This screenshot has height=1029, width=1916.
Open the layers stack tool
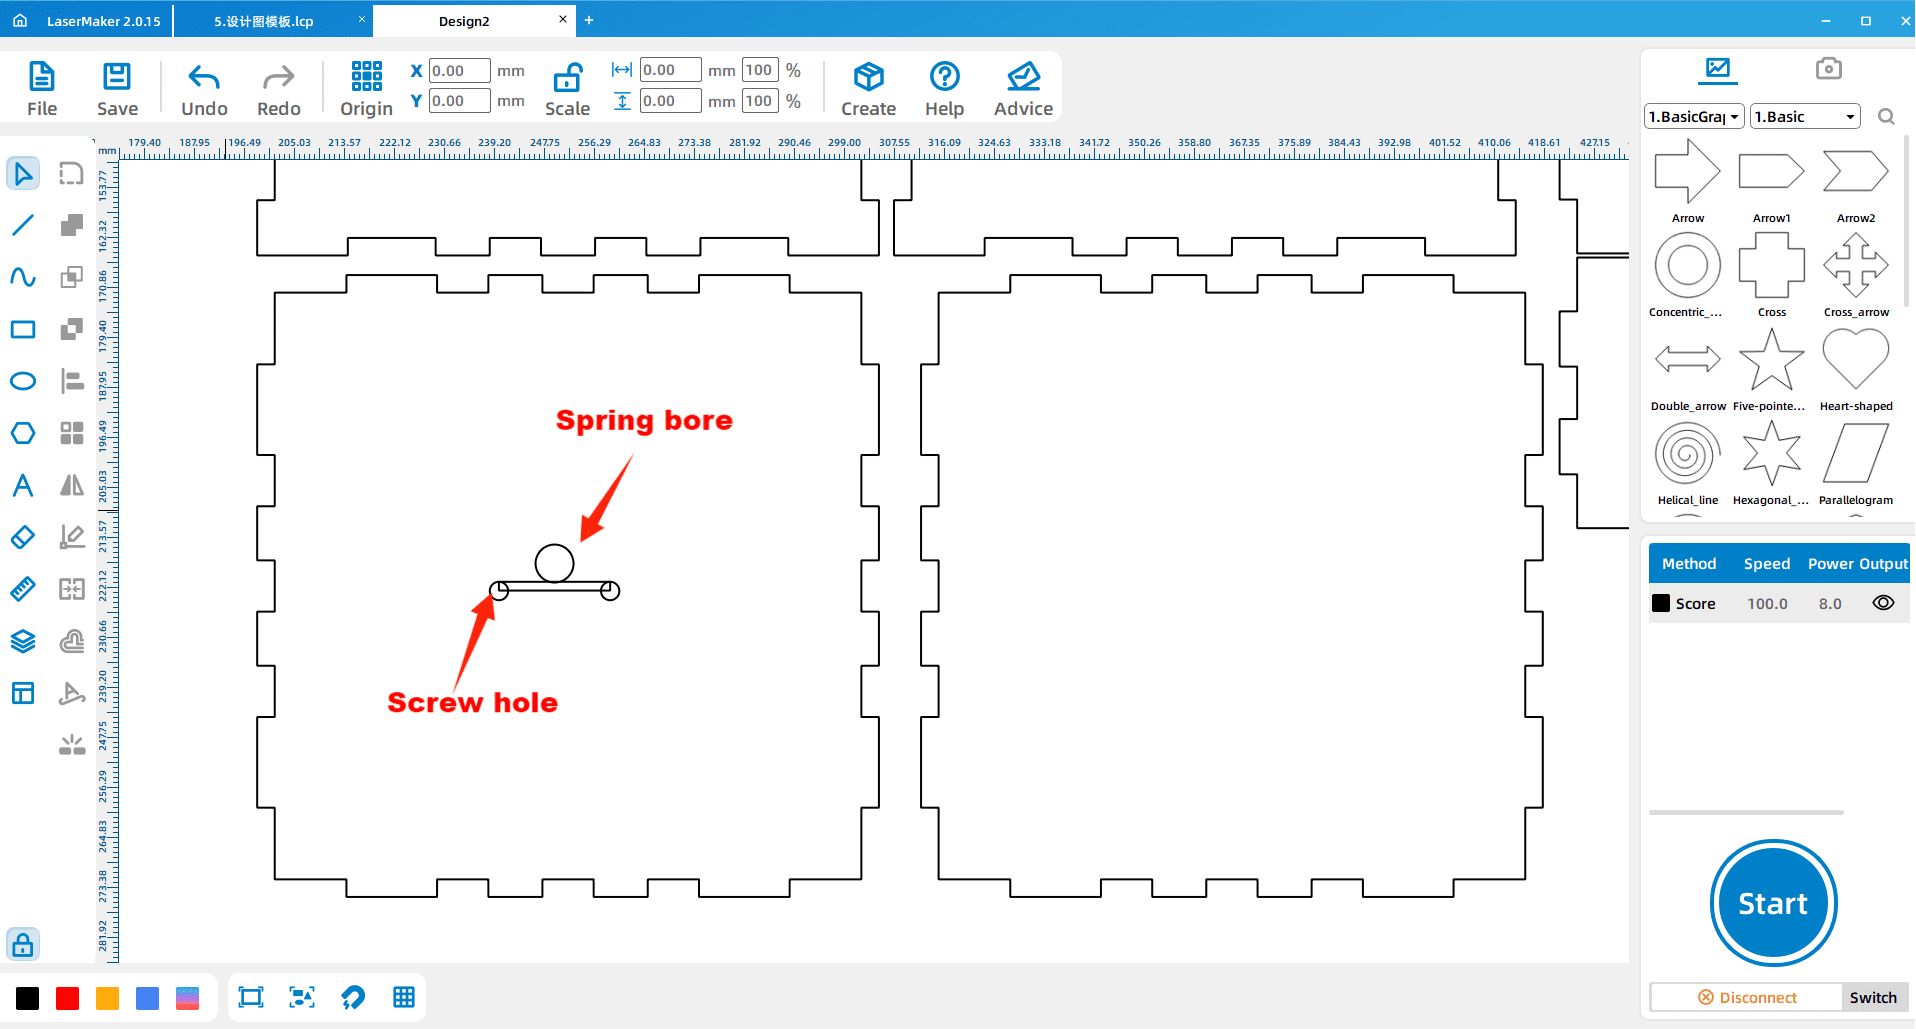23,641
